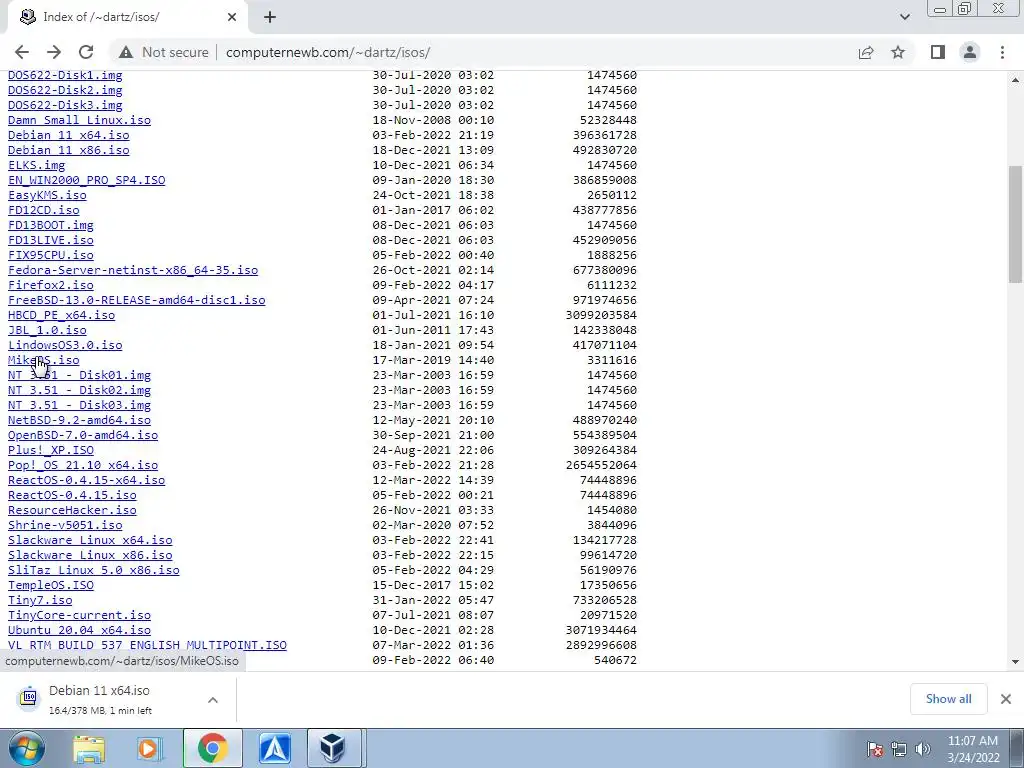Screen dimensions: 1024x768
Task: Open the Chrome profile menu
Action: tap(970, 52)
